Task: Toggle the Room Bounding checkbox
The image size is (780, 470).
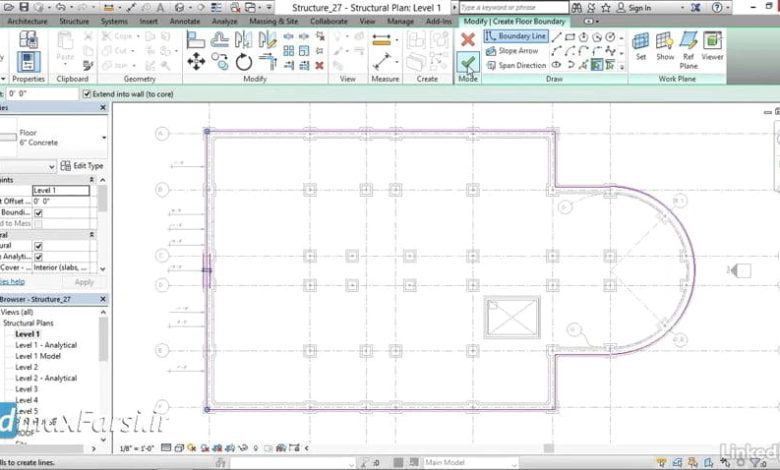Action: tap(38, 212)
